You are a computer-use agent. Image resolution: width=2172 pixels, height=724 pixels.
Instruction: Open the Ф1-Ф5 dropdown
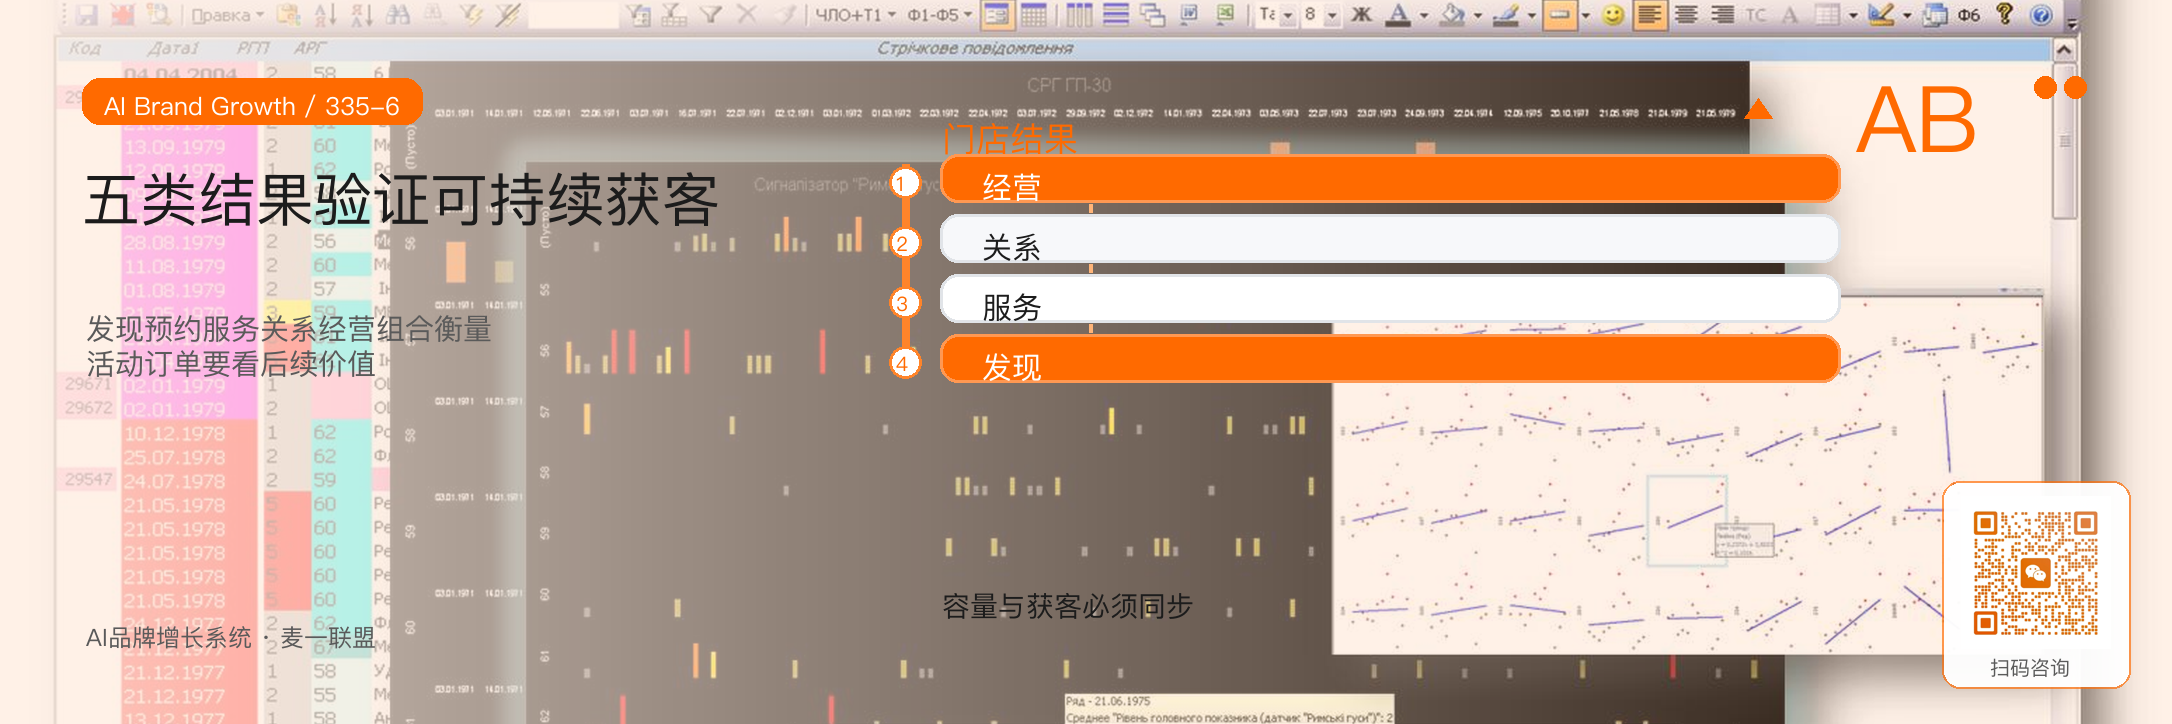tap(939, 15)
